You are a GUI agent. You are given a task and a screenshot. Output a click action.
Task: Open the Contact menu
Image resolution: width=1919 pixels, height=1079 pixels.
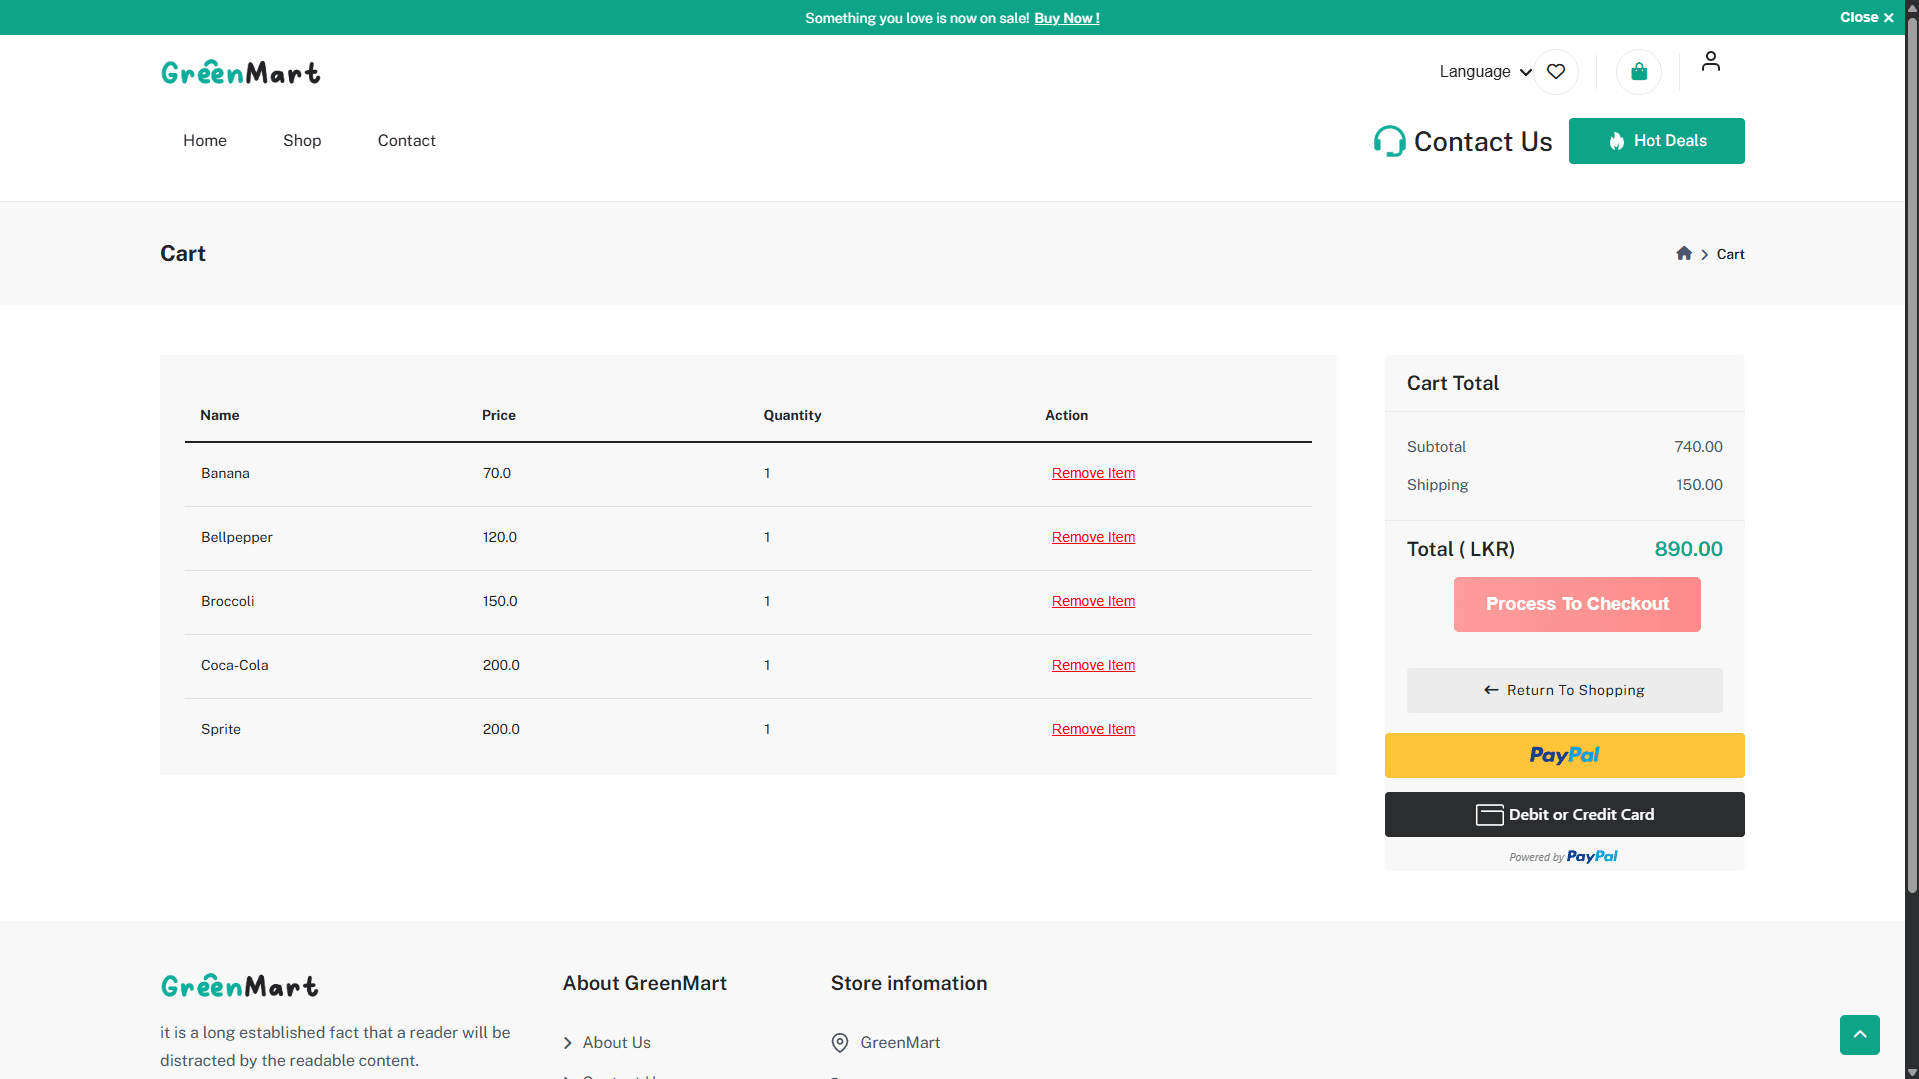click(x=405, y=140)
